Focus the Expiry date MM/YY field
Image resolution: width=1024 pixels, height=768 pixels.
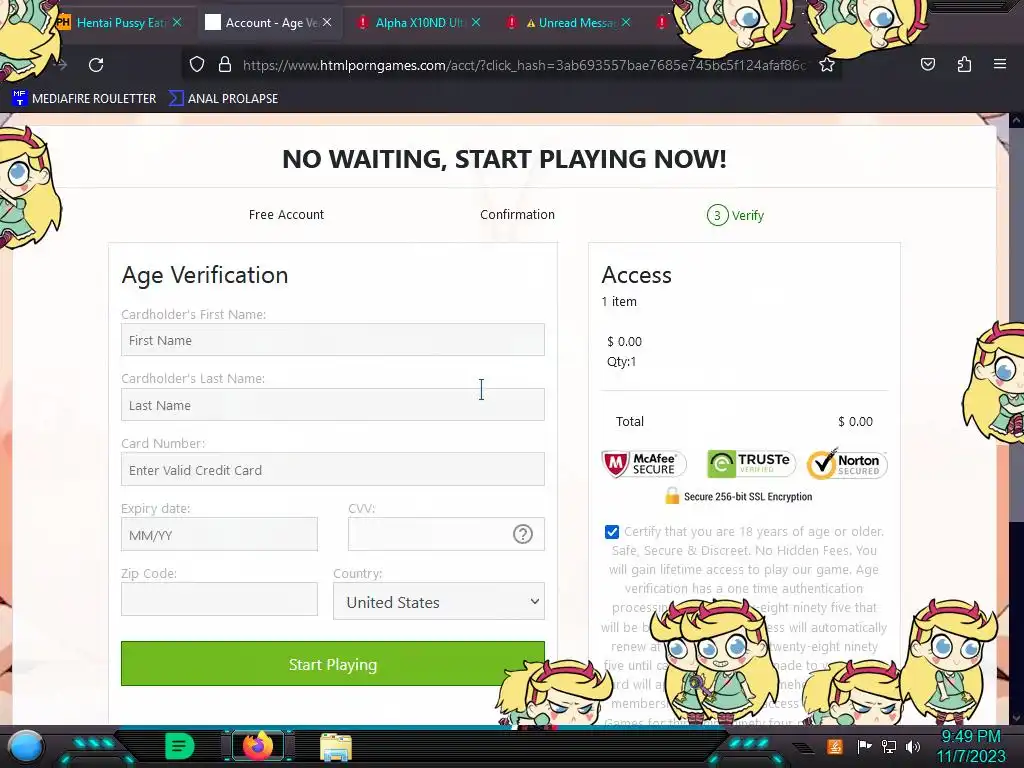click(x=219, y=534)
